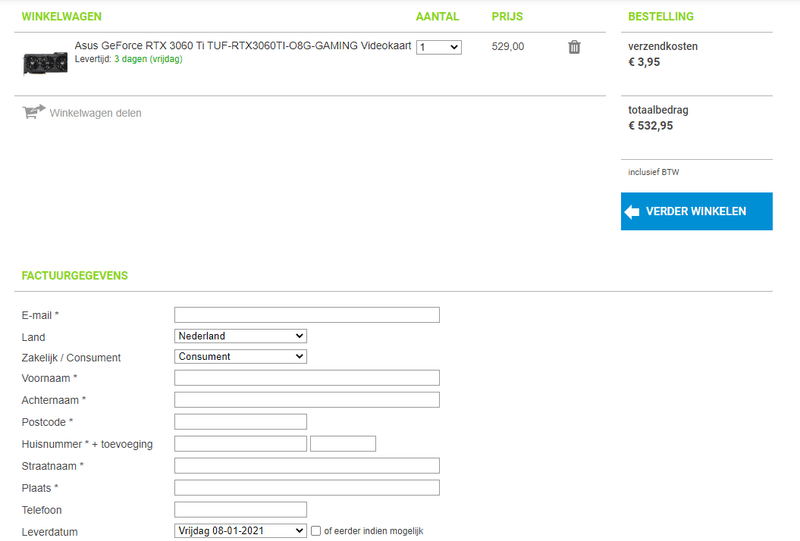
Task: Click the 'inclusief BTW' note
Action: click(x=654, y=172)
